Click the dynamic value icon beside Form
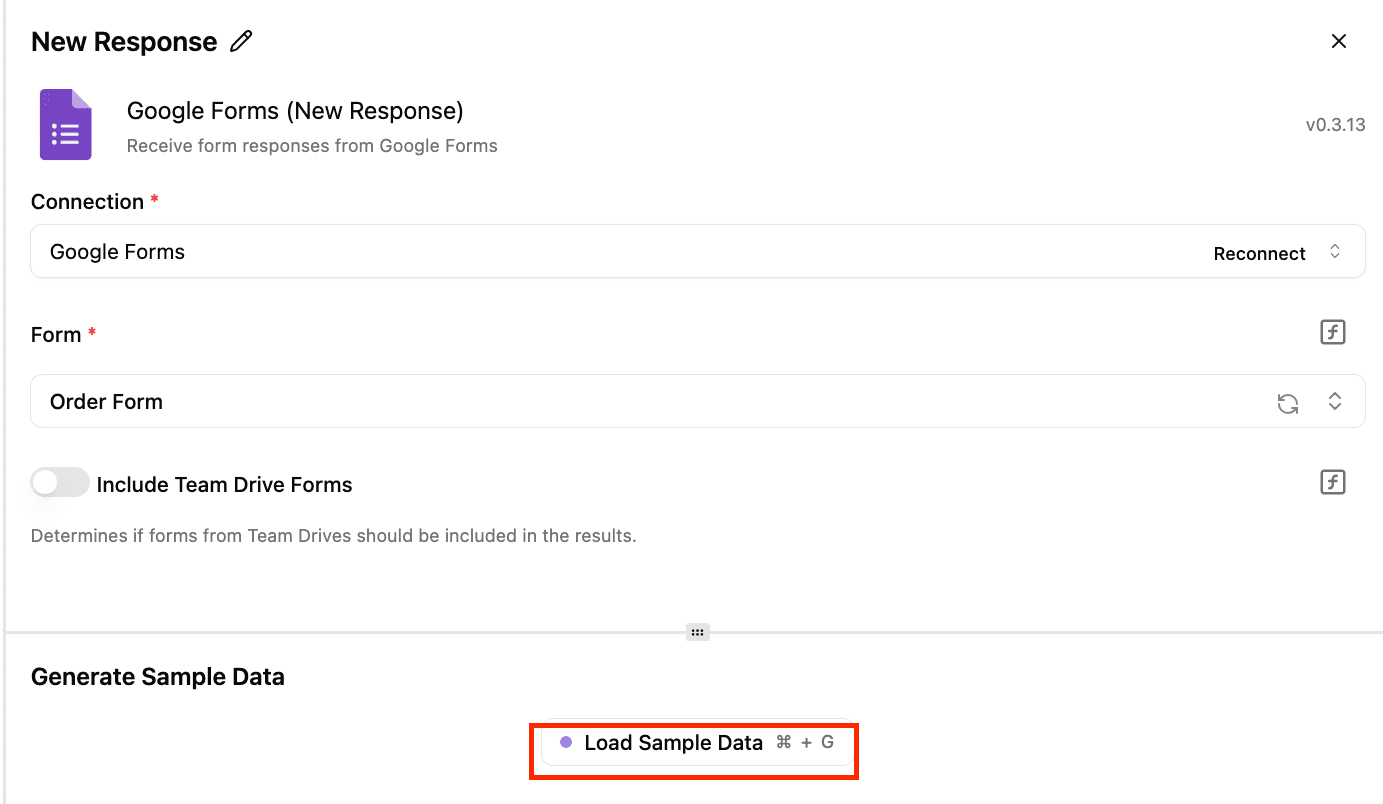The height and width of the screenshot is (804, 1383). (x=1332, y=333)
